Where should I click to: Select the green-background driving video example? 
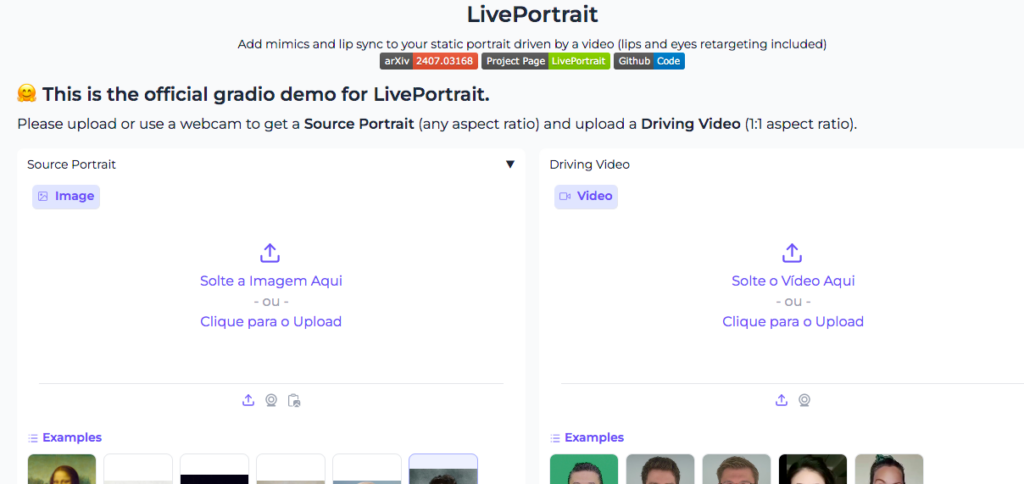584,469
